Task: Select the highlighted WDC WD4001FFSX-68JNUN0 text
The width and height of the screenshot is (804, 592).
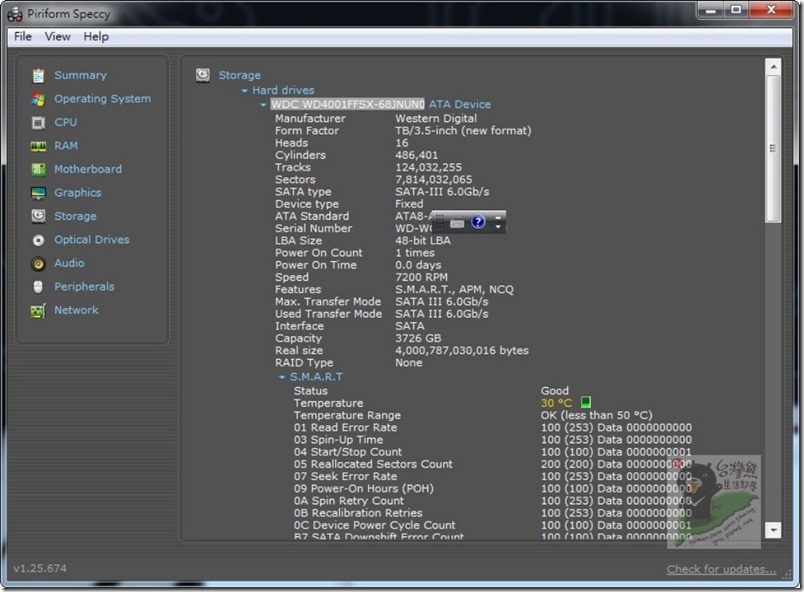Action: [x=348, y=105]
